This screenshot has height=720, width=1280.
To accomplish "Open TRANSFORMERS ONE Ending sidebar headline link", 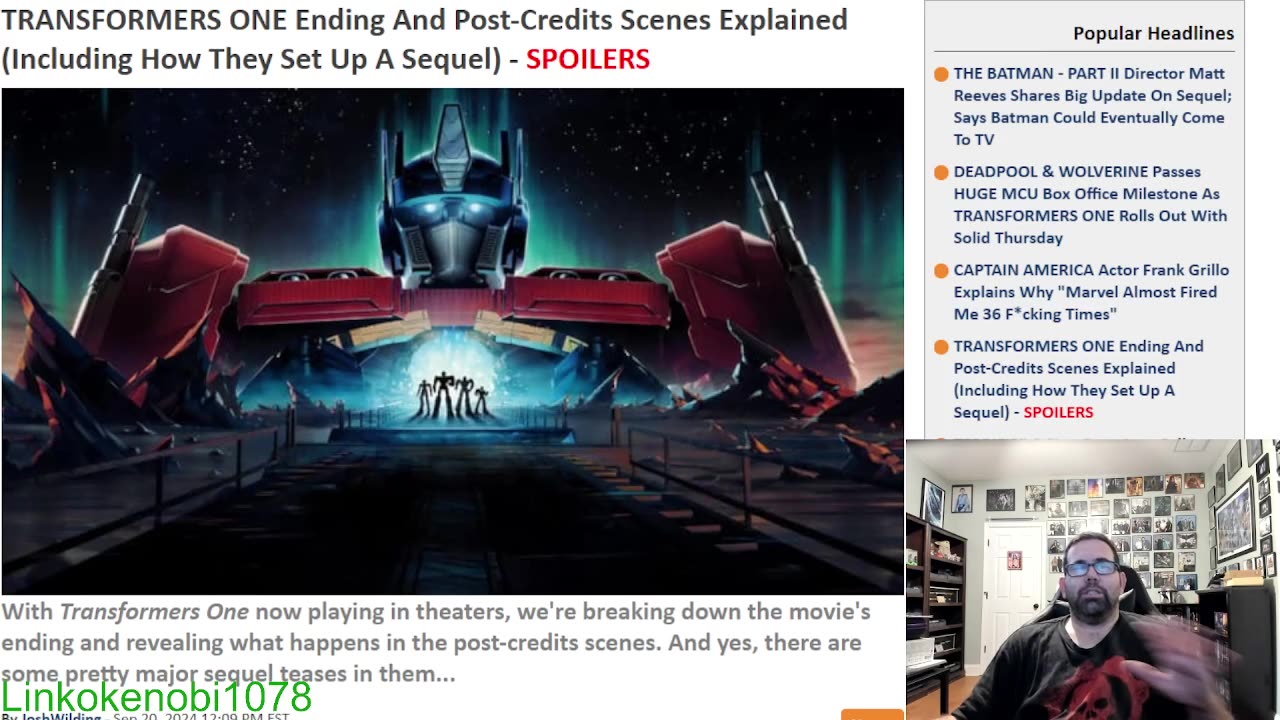I will pos(1078,379).
